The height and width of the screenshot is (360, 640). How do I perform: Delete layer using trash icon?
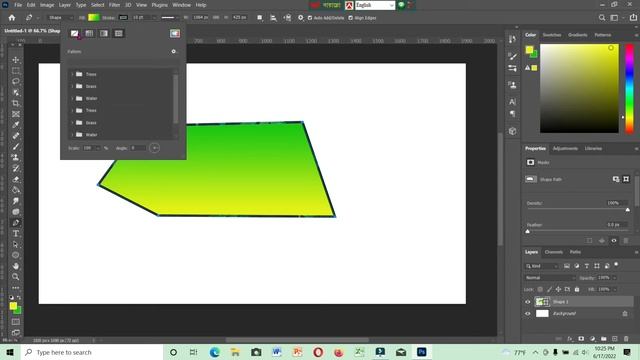[x=626, y=339]
